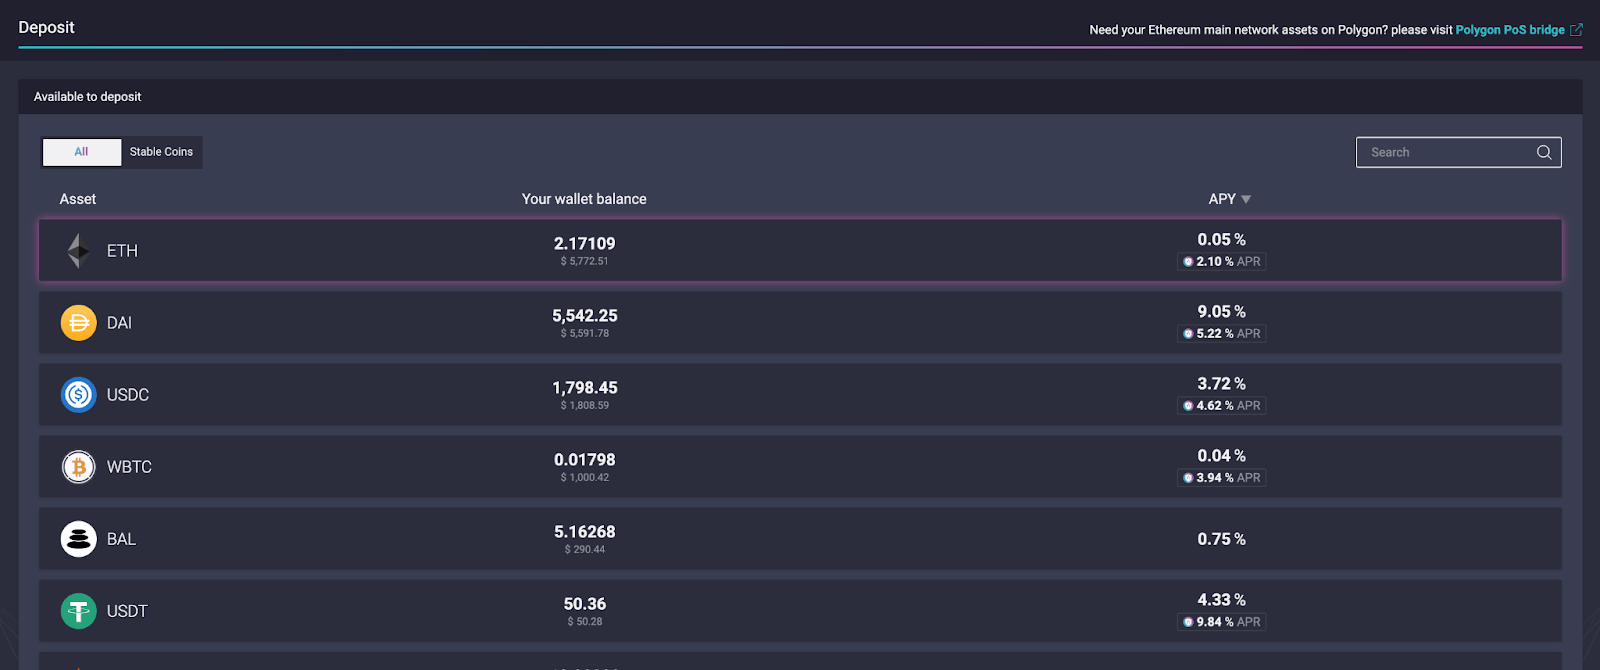The height and width of the screenshot is (670, 1600).
Task: Click the 5.22 % APR badge
Action: coord(1222,334)
